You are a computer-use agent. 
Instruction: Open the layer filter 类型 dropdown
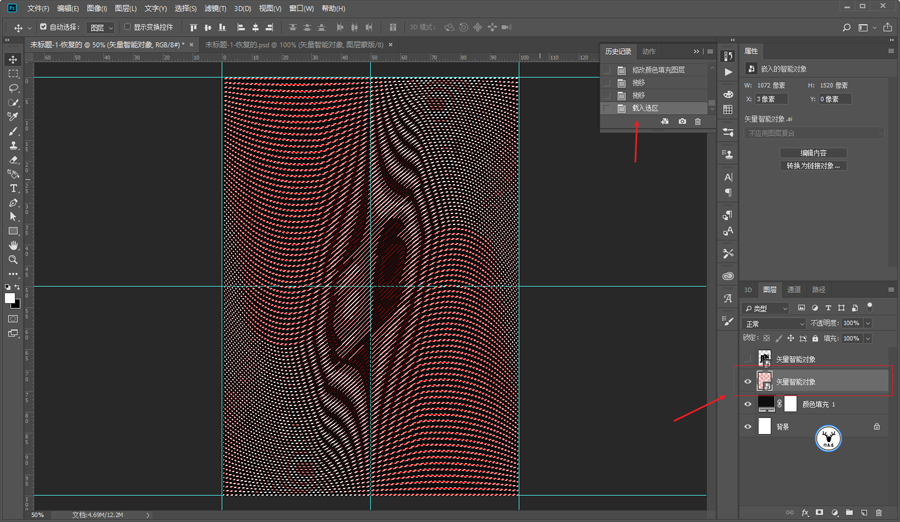[x=766, y=308]
